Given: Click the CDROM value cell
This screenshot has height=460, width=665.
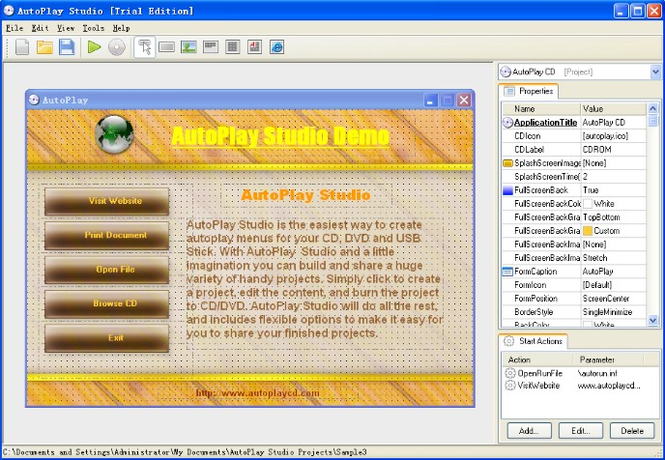Looking at the screenshot, I should 614,150.
